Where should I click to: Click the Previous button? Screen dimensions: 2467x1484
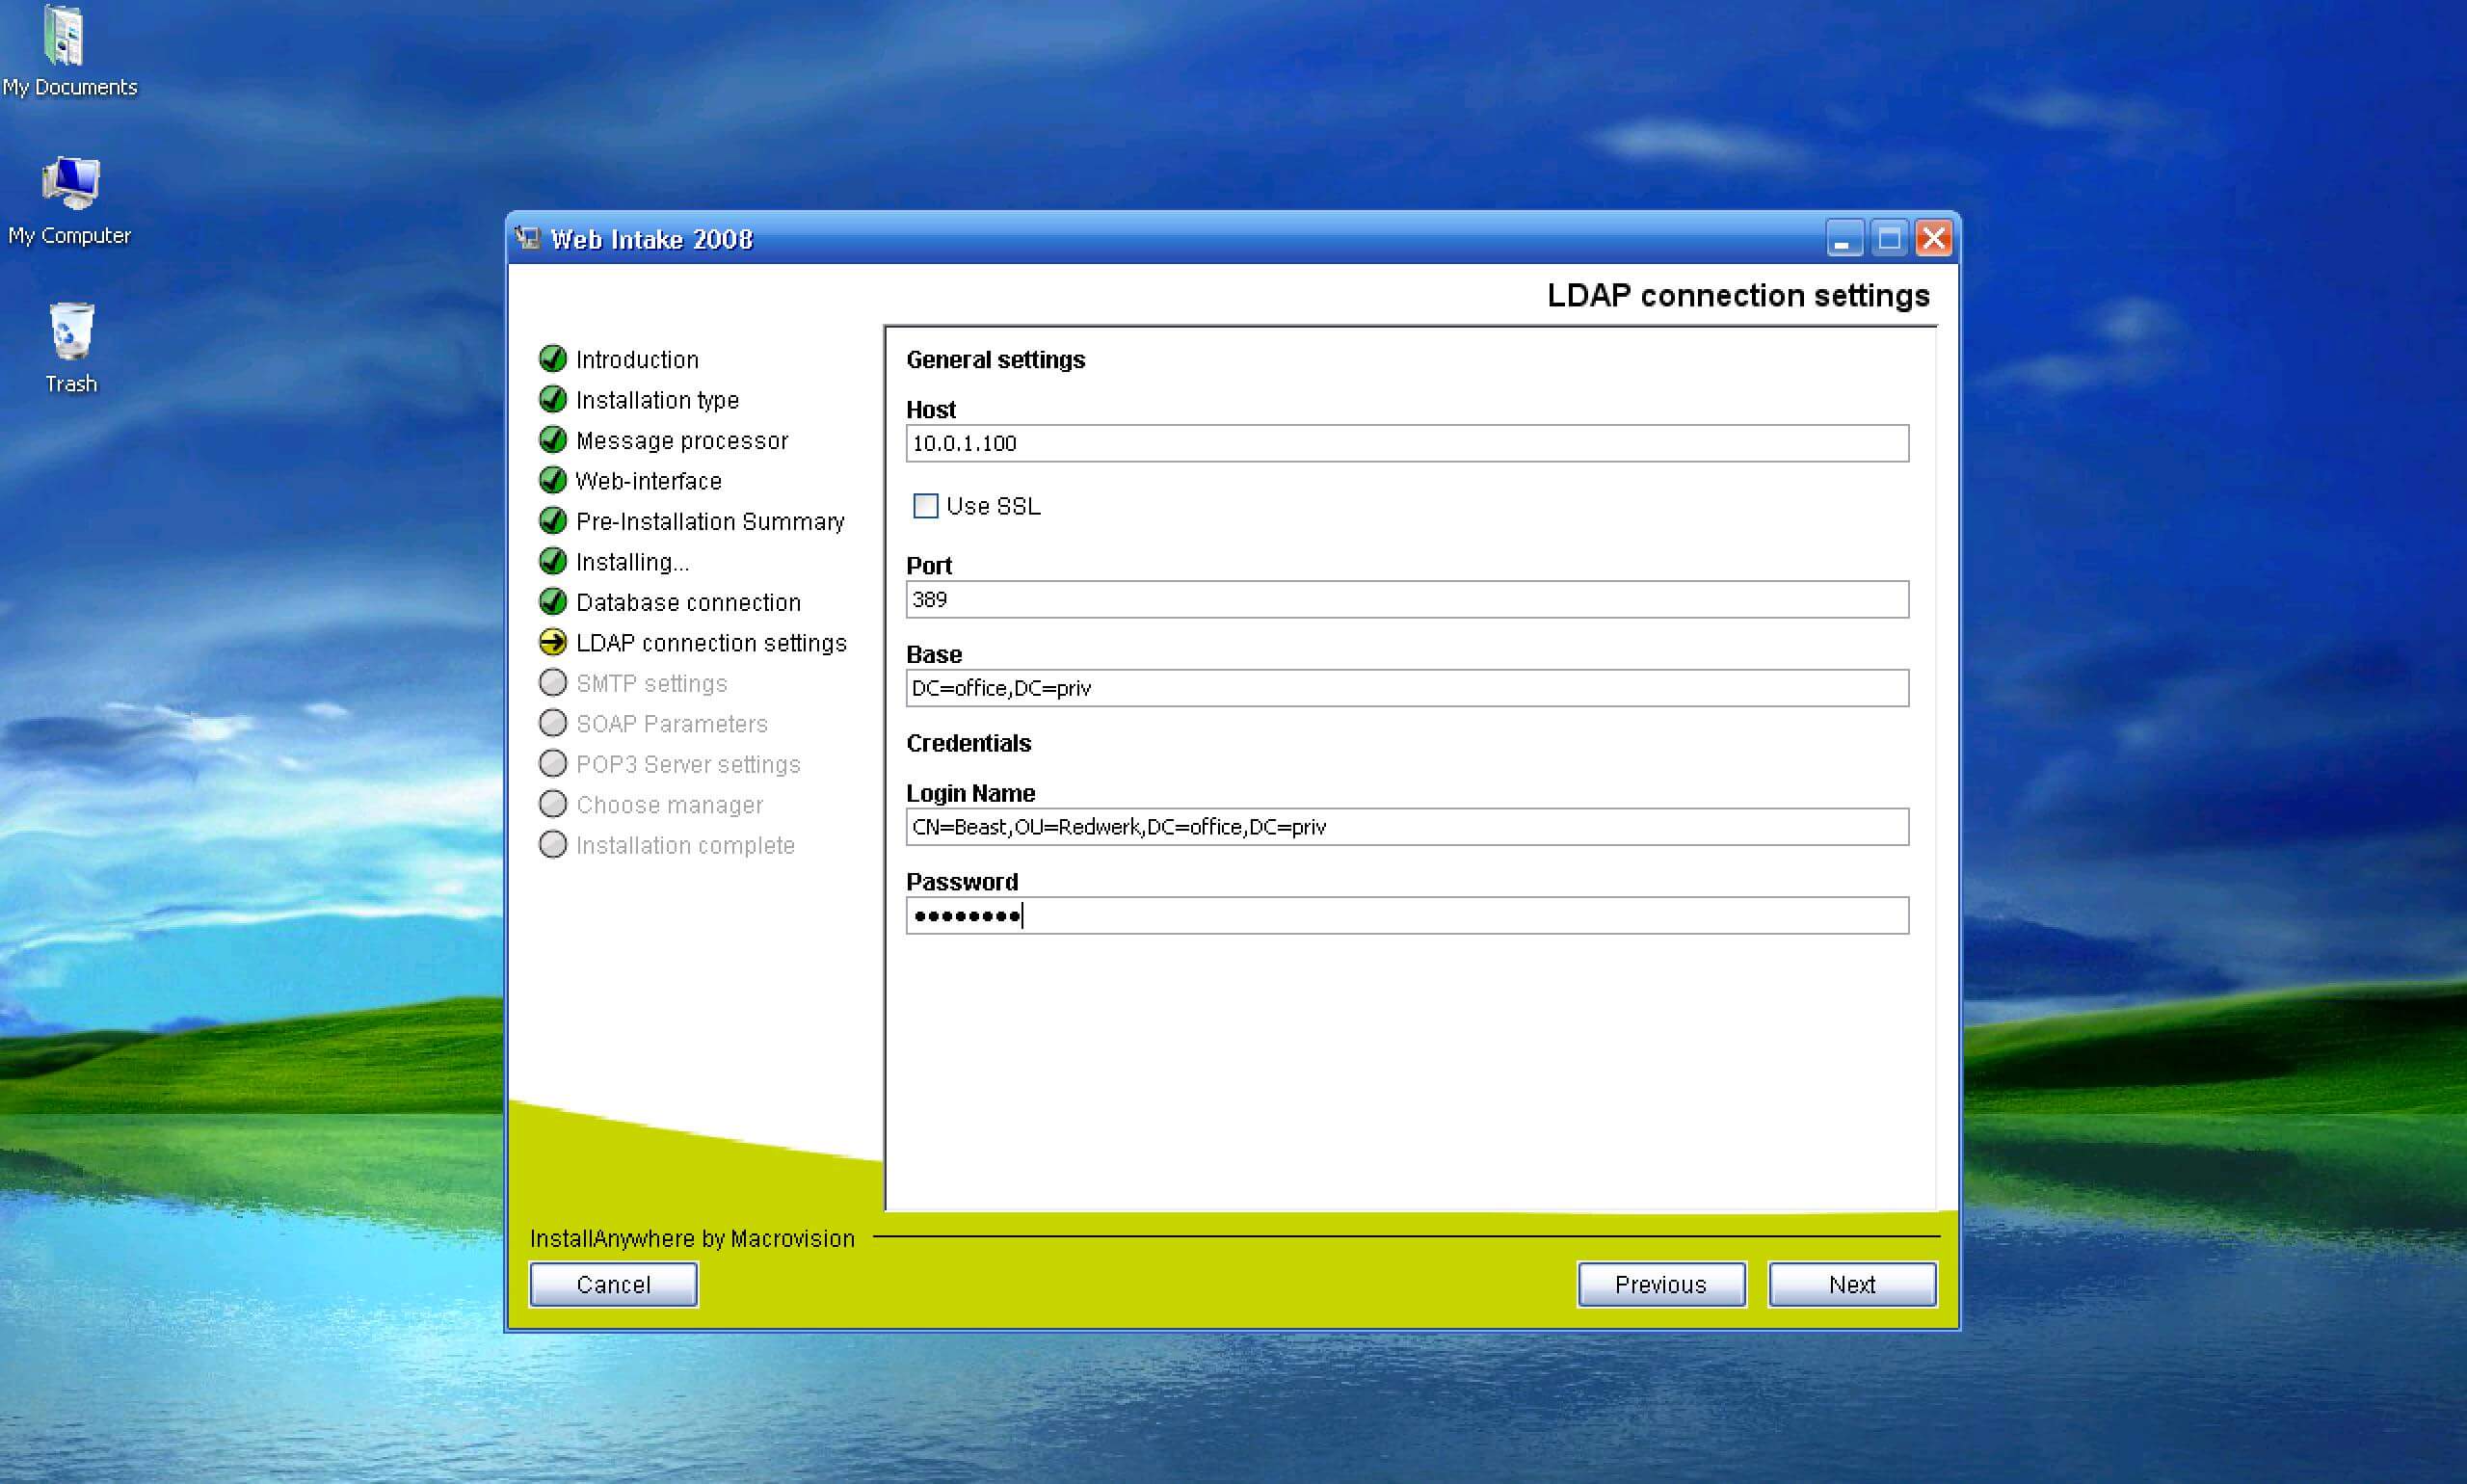click(x=1661, y=1284)
